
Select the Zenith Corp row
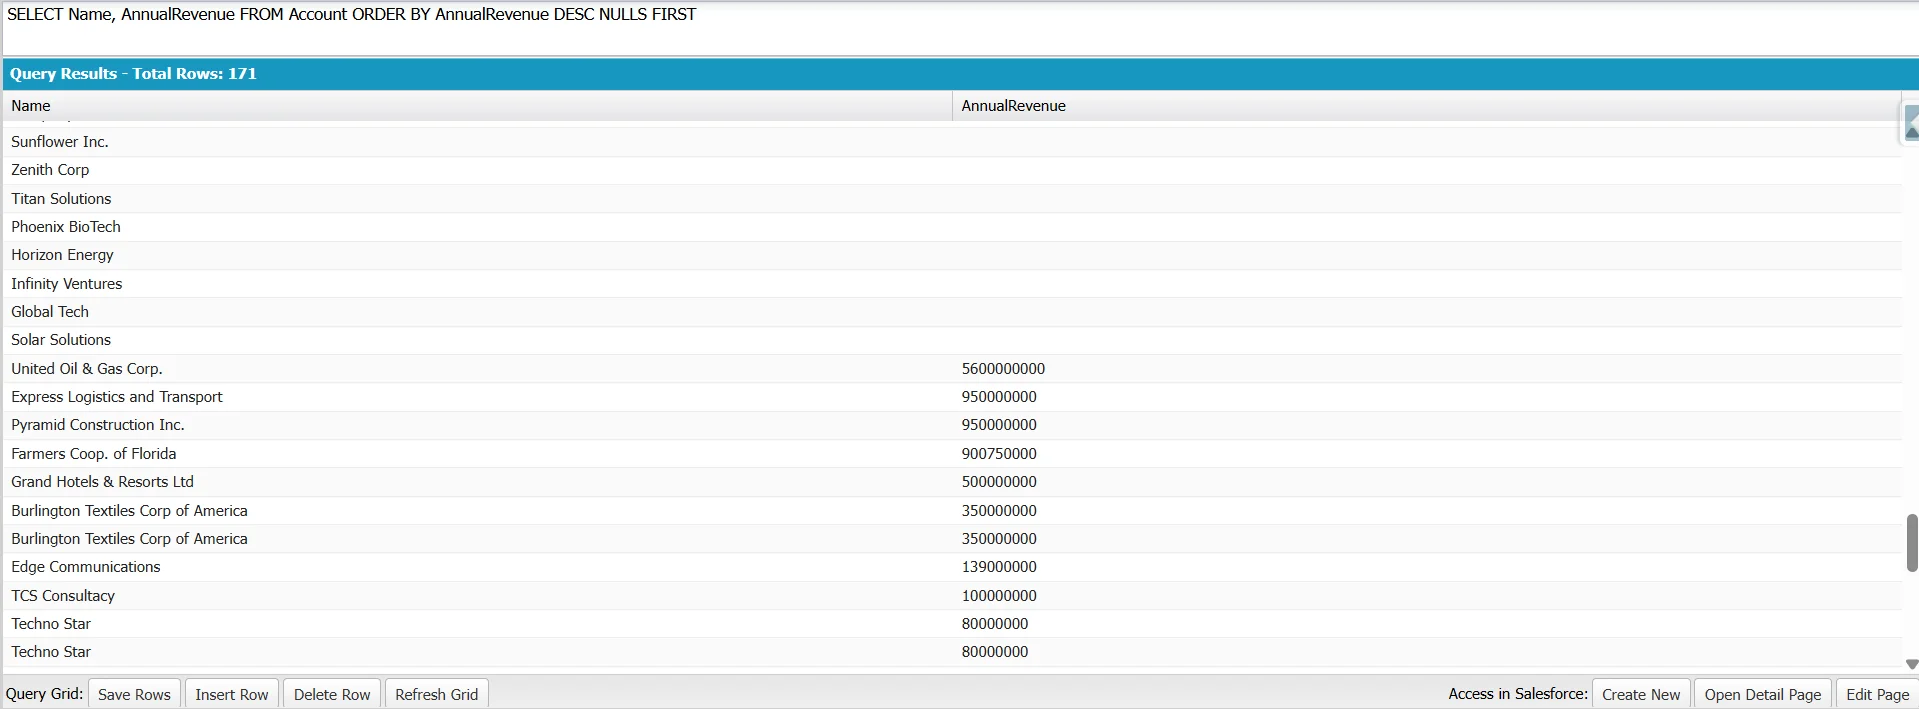952,170
